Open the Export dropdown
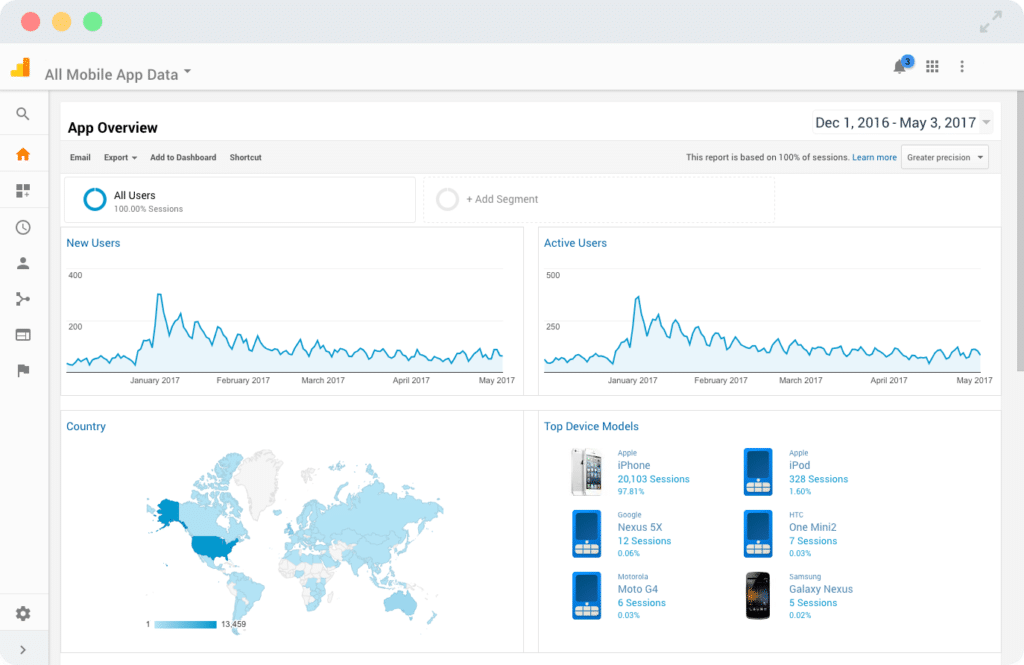The width and height of the screenshot is (1024, 665). 119,157
